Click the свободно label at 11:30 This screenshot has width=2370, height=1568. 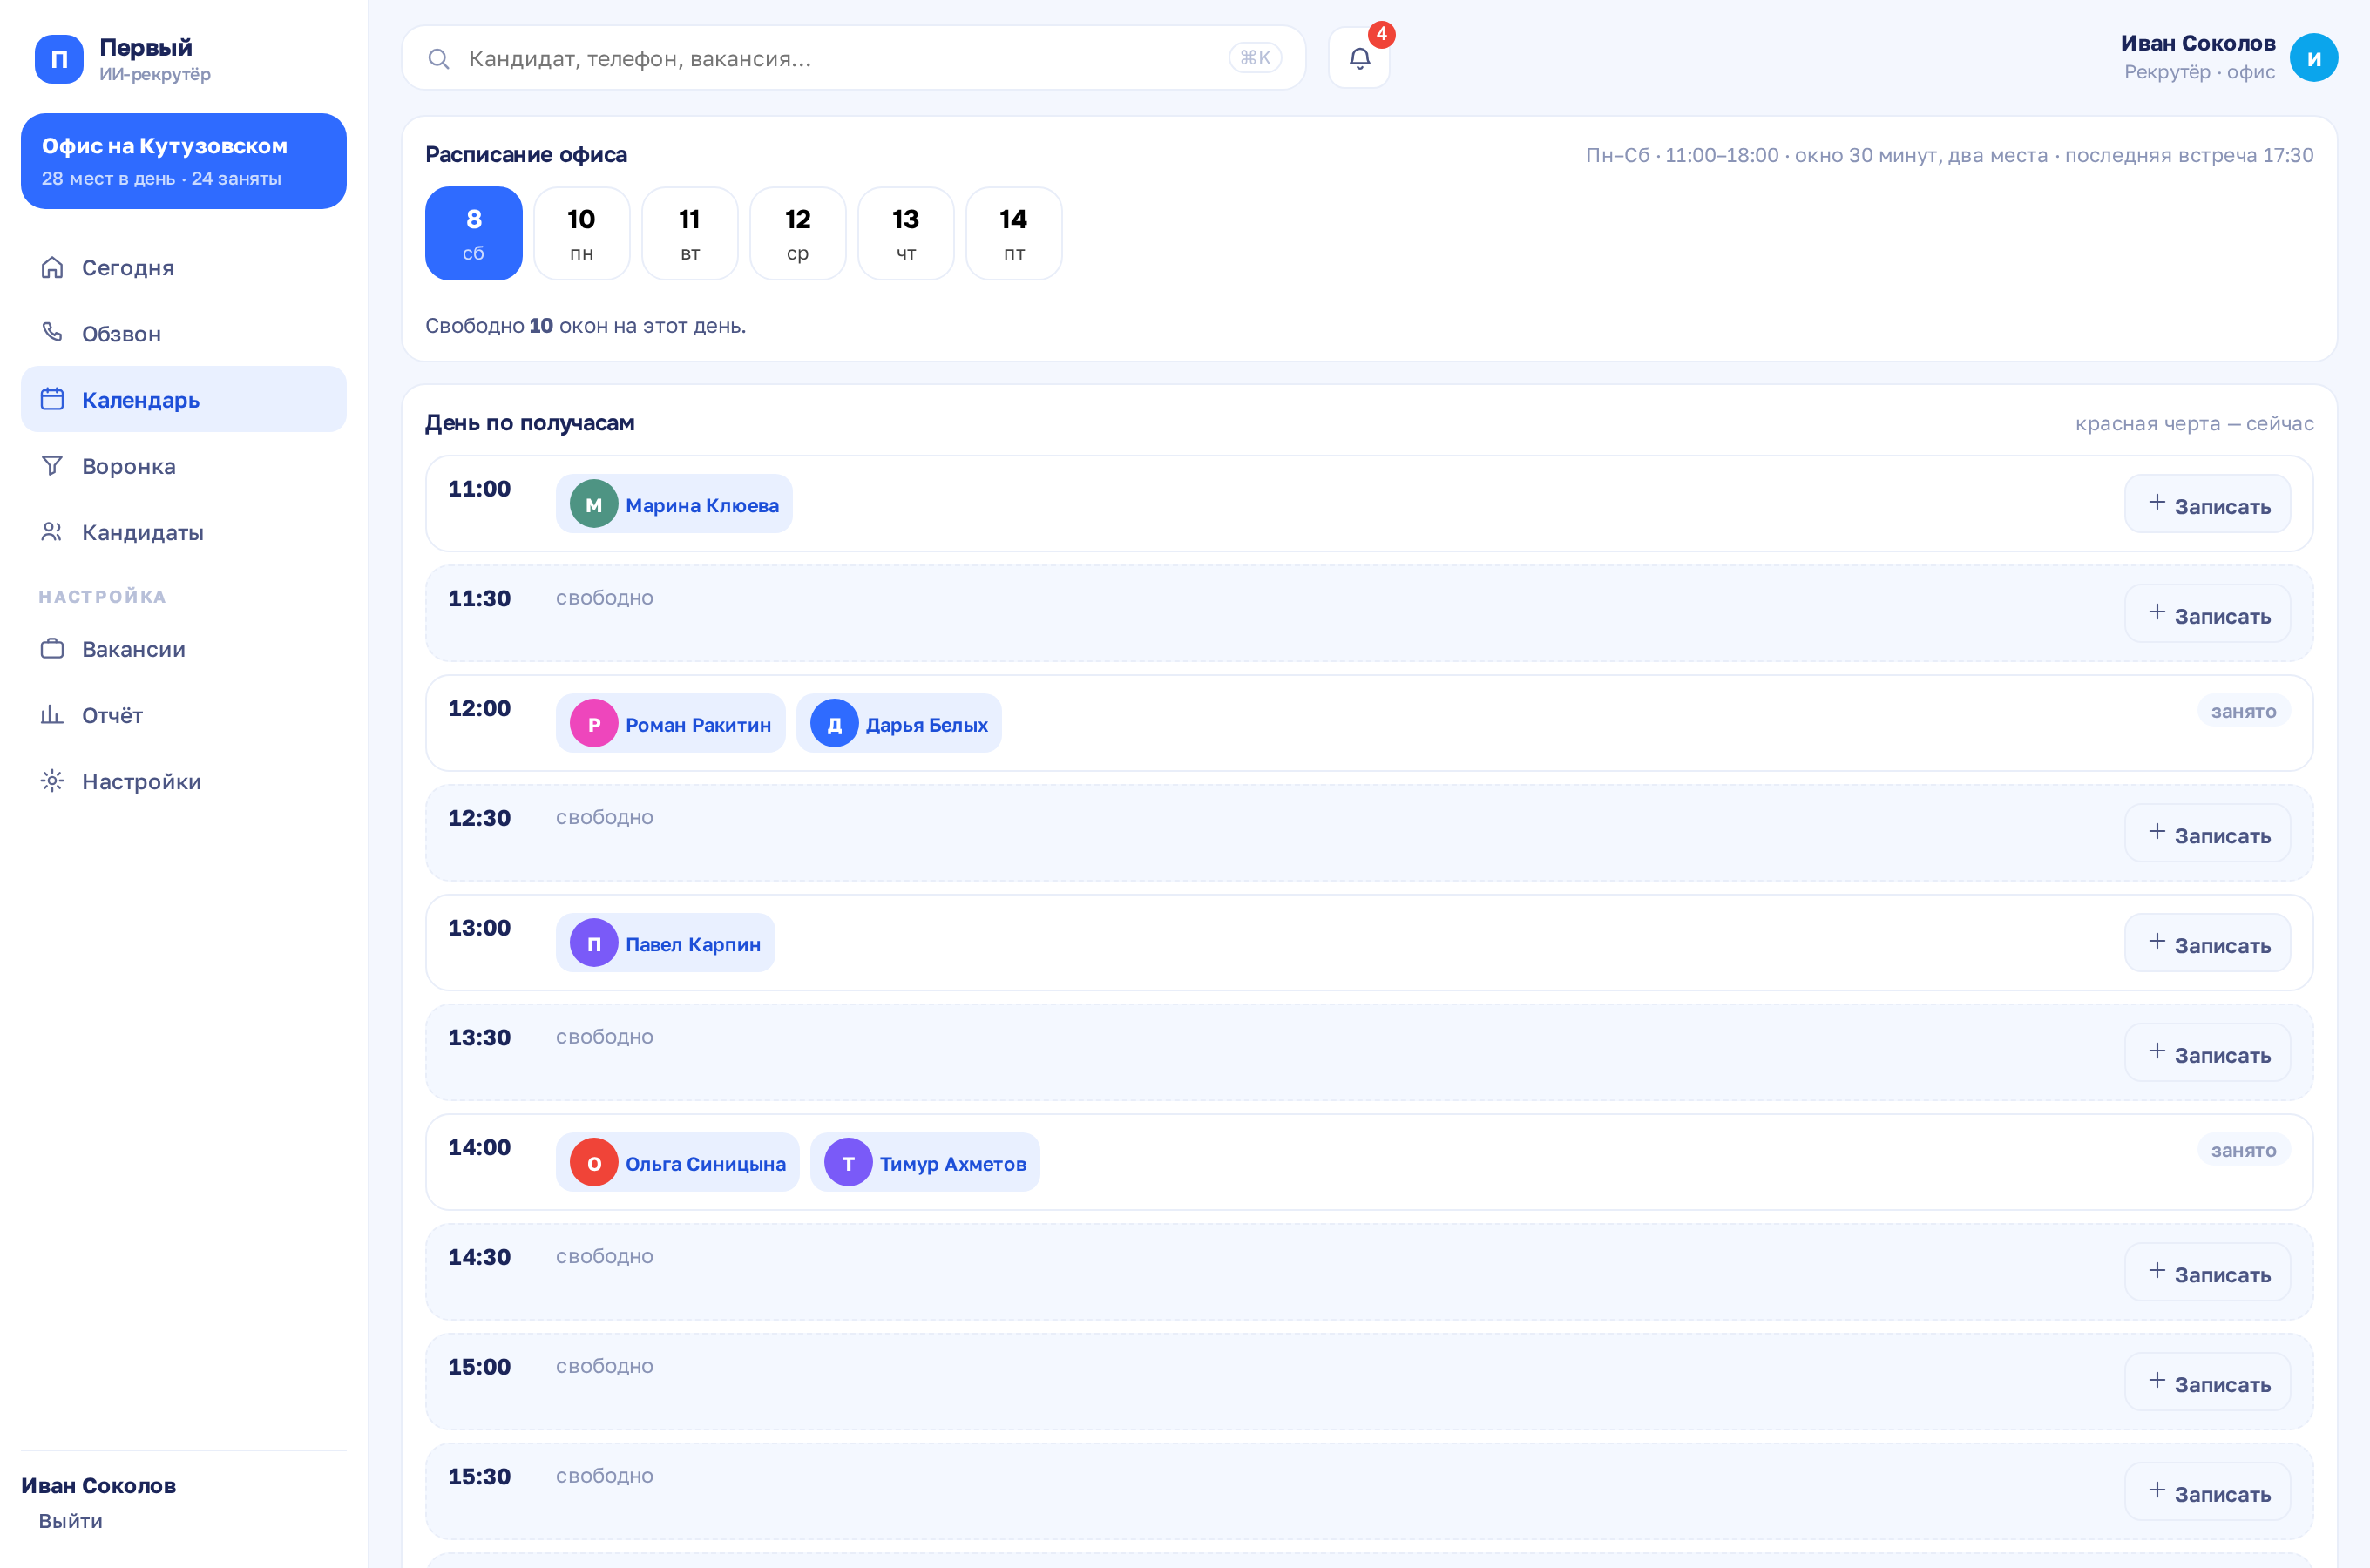click(x=605, y=598)
